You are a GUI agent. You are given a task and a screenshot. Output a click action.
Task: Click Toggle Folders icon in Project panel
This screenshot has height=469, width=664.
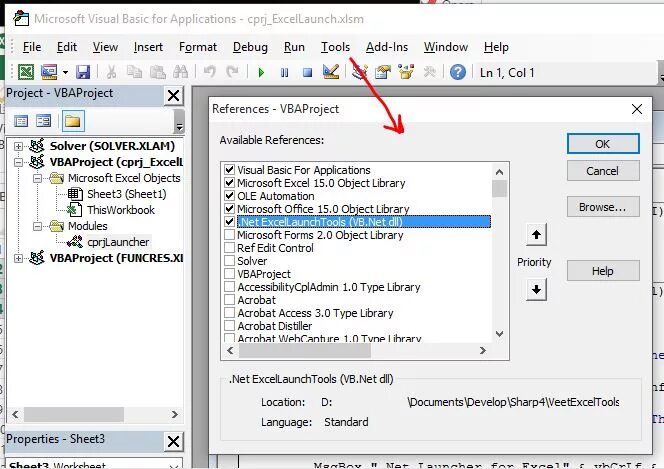pos(73,121)
